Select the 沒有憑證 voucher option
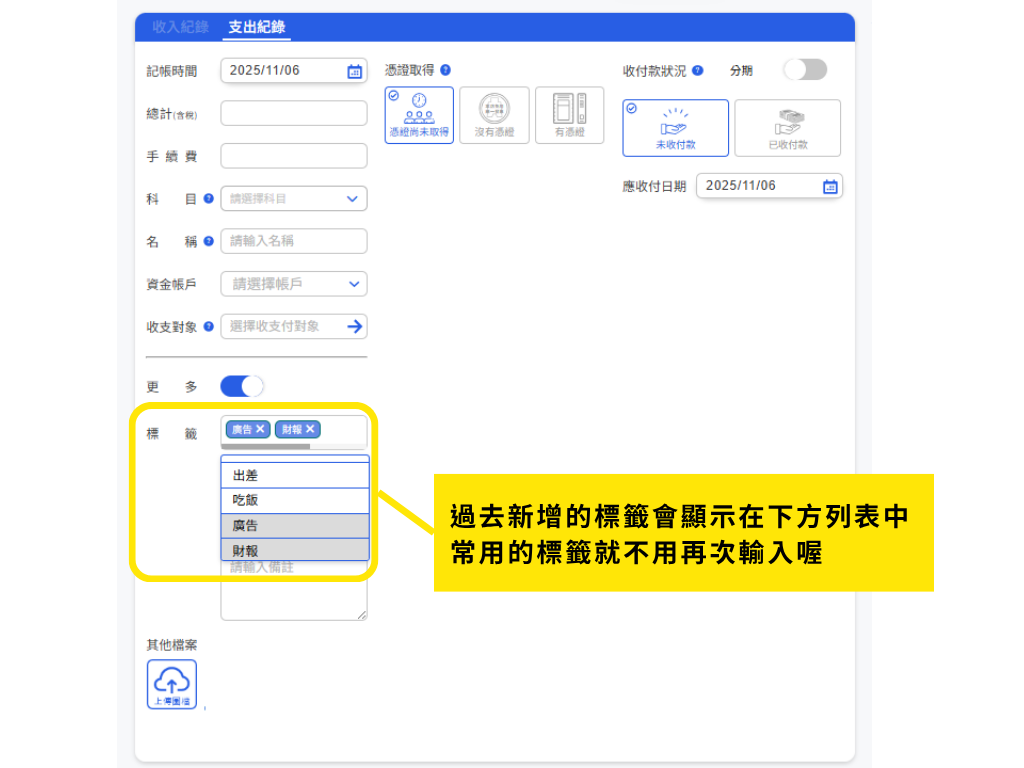The width and height of the screenshot is (1024, 768). (494, 115)
